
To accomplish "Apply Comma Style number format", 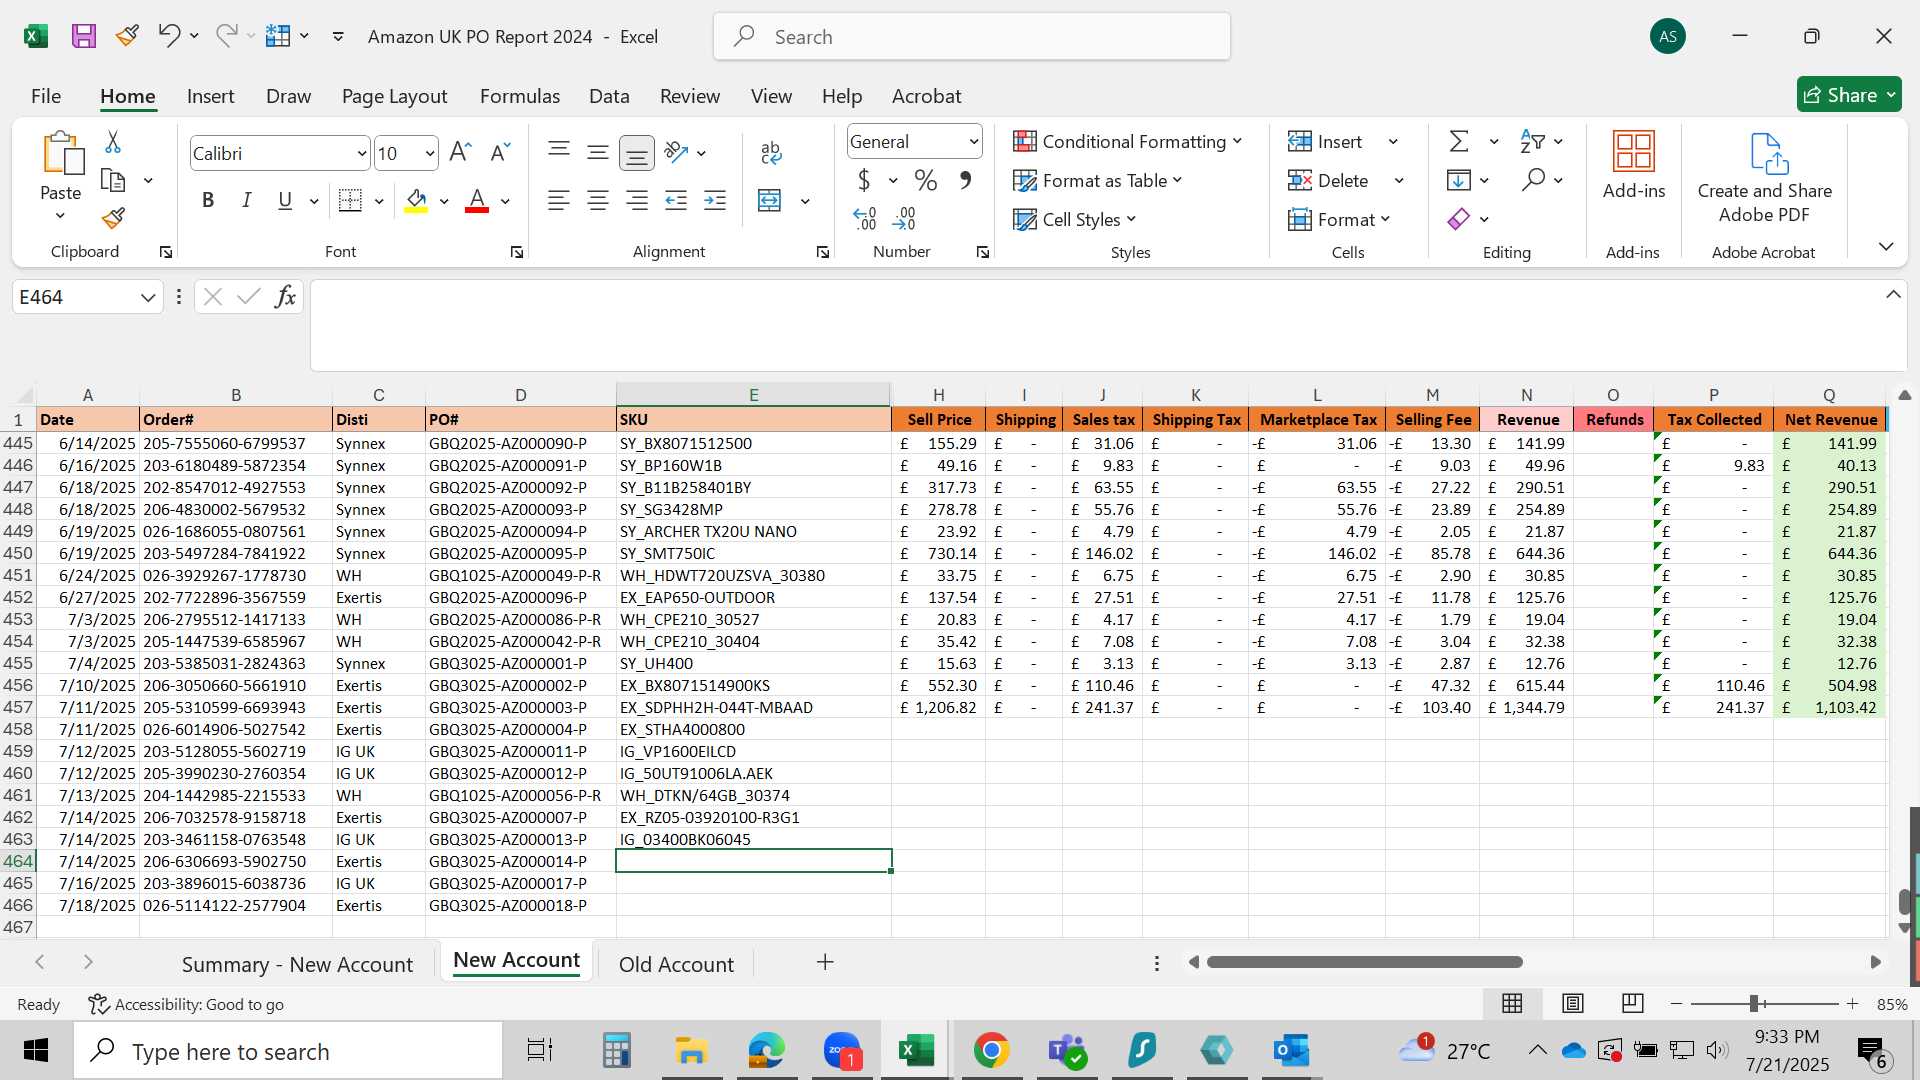I will click(x=965, y=181).
